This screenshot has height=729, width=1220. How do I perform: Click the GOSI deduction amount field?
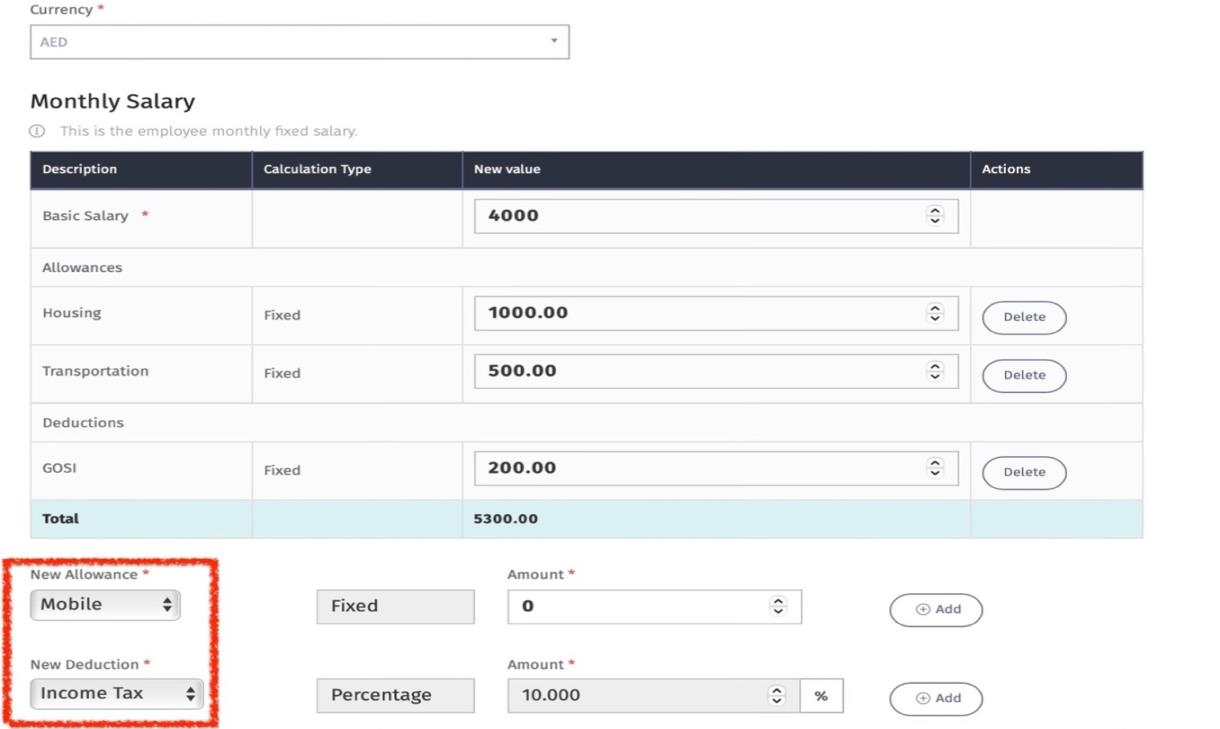point(700,468)
